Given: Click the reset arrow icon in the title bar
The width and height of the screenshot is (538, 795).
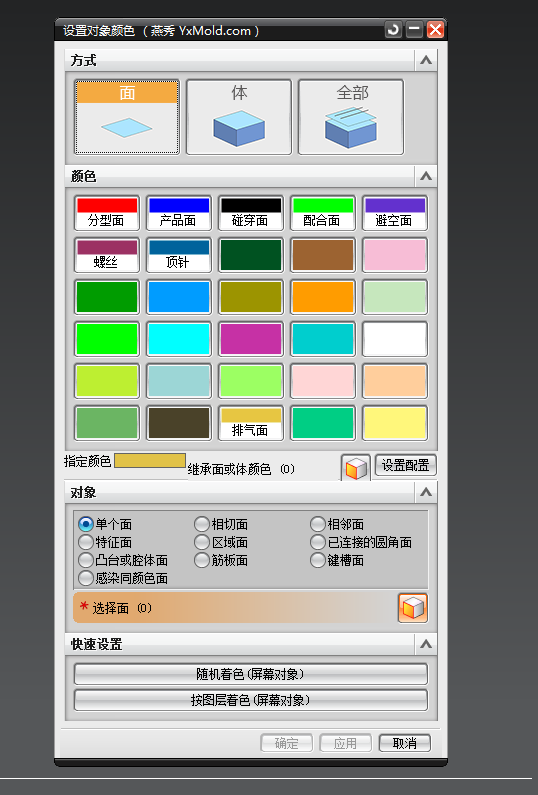Looking at the screenshot, I should pos(393,30).
